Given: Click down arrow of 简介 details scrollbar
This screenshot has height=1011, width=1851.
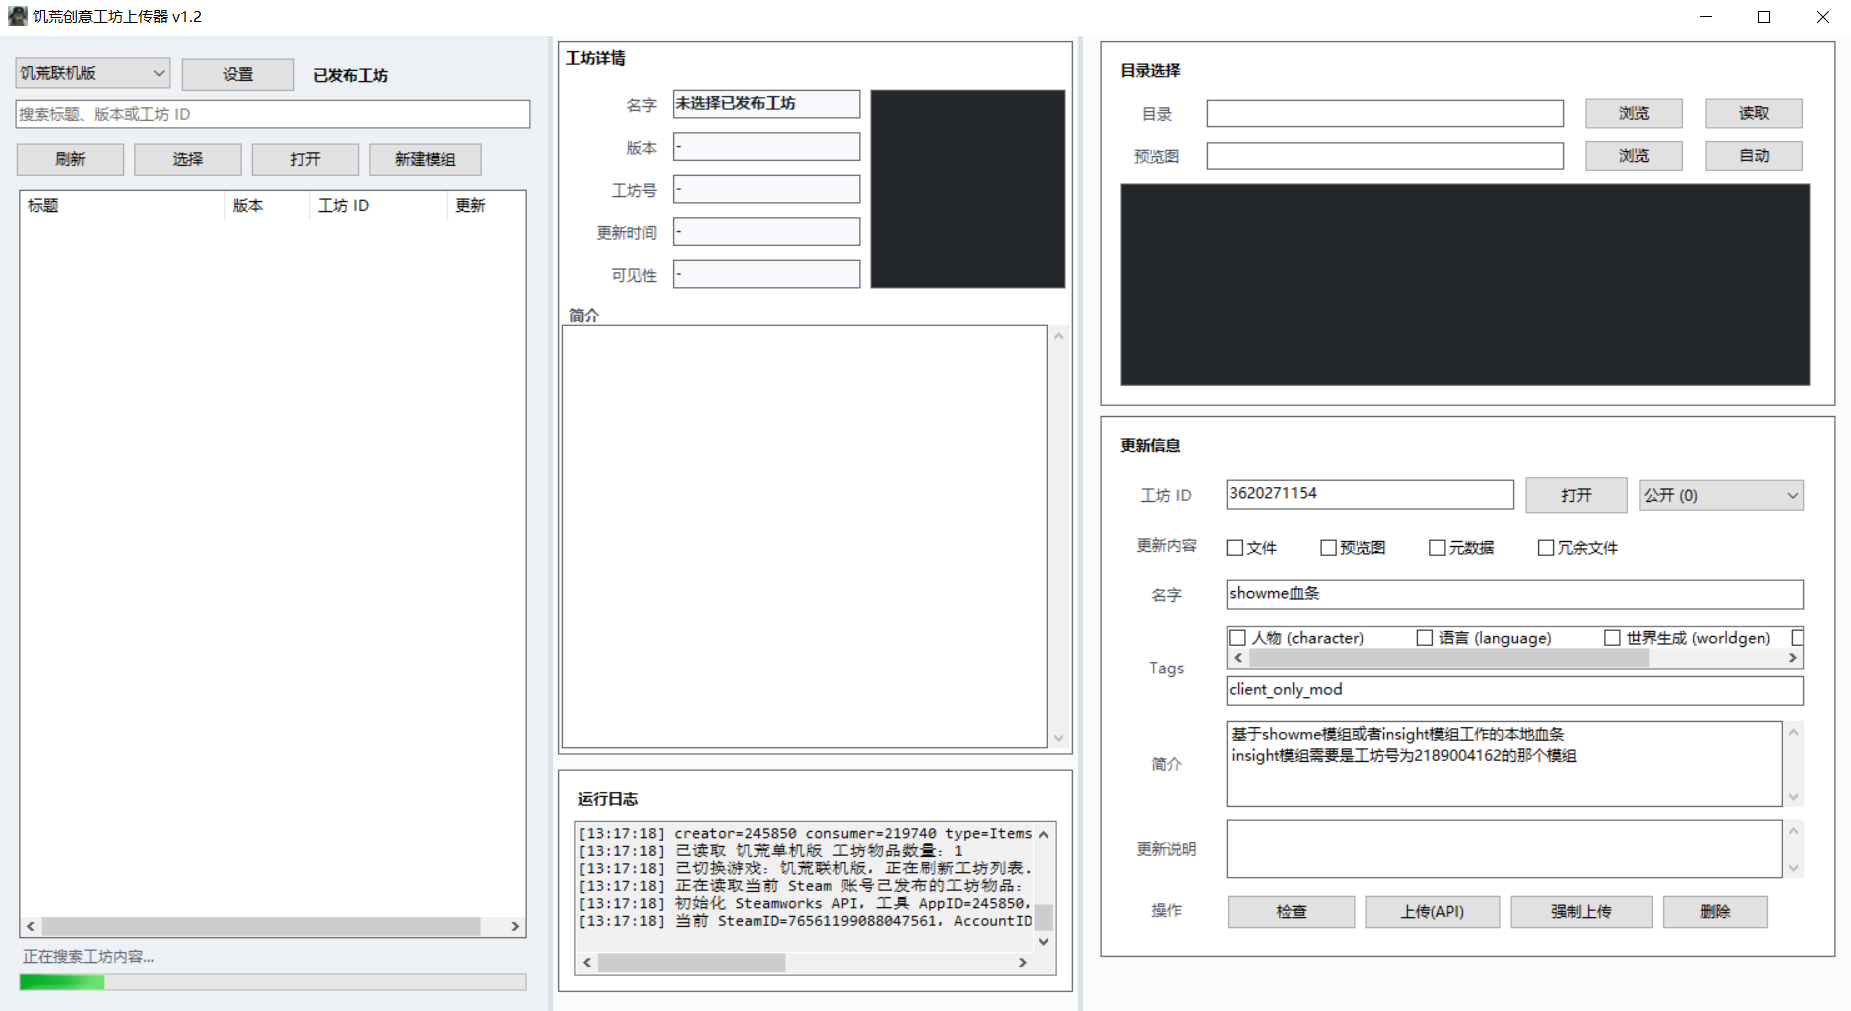Looking at the screenshot, I should tap(1058, 738).
